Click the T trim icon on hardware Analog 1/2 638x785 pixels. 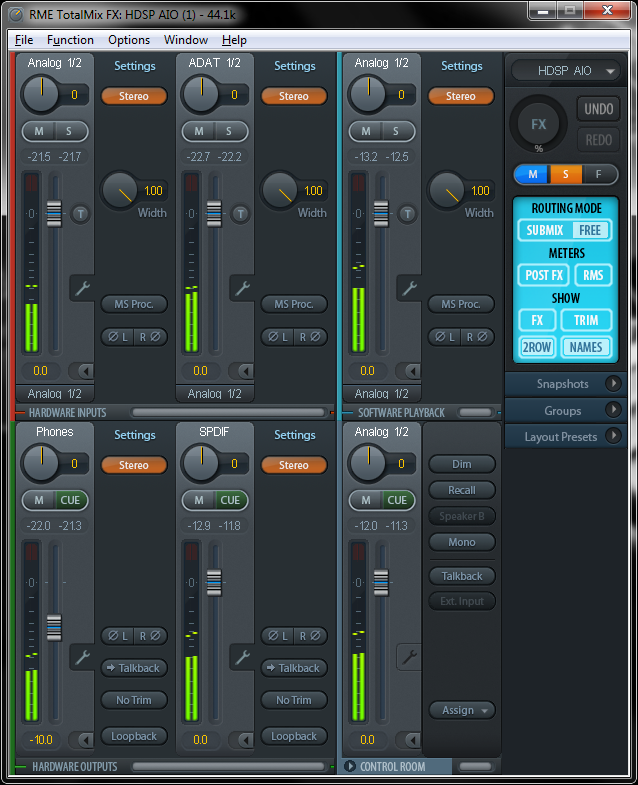point(80,214)
